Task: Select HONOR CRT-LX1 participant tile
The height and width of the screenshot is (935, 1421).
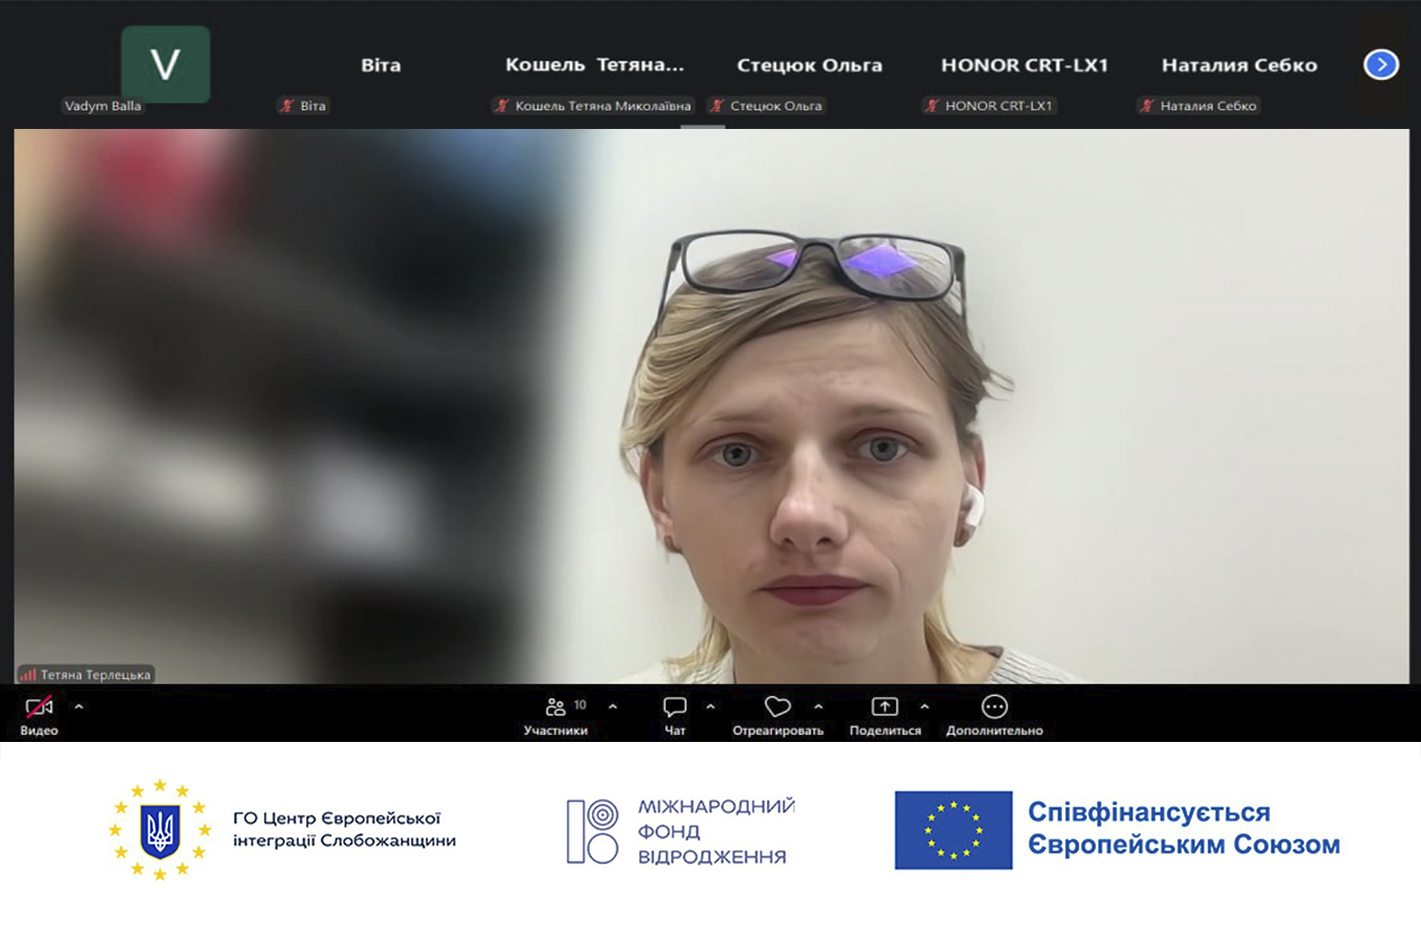Action: [1024, 68]
